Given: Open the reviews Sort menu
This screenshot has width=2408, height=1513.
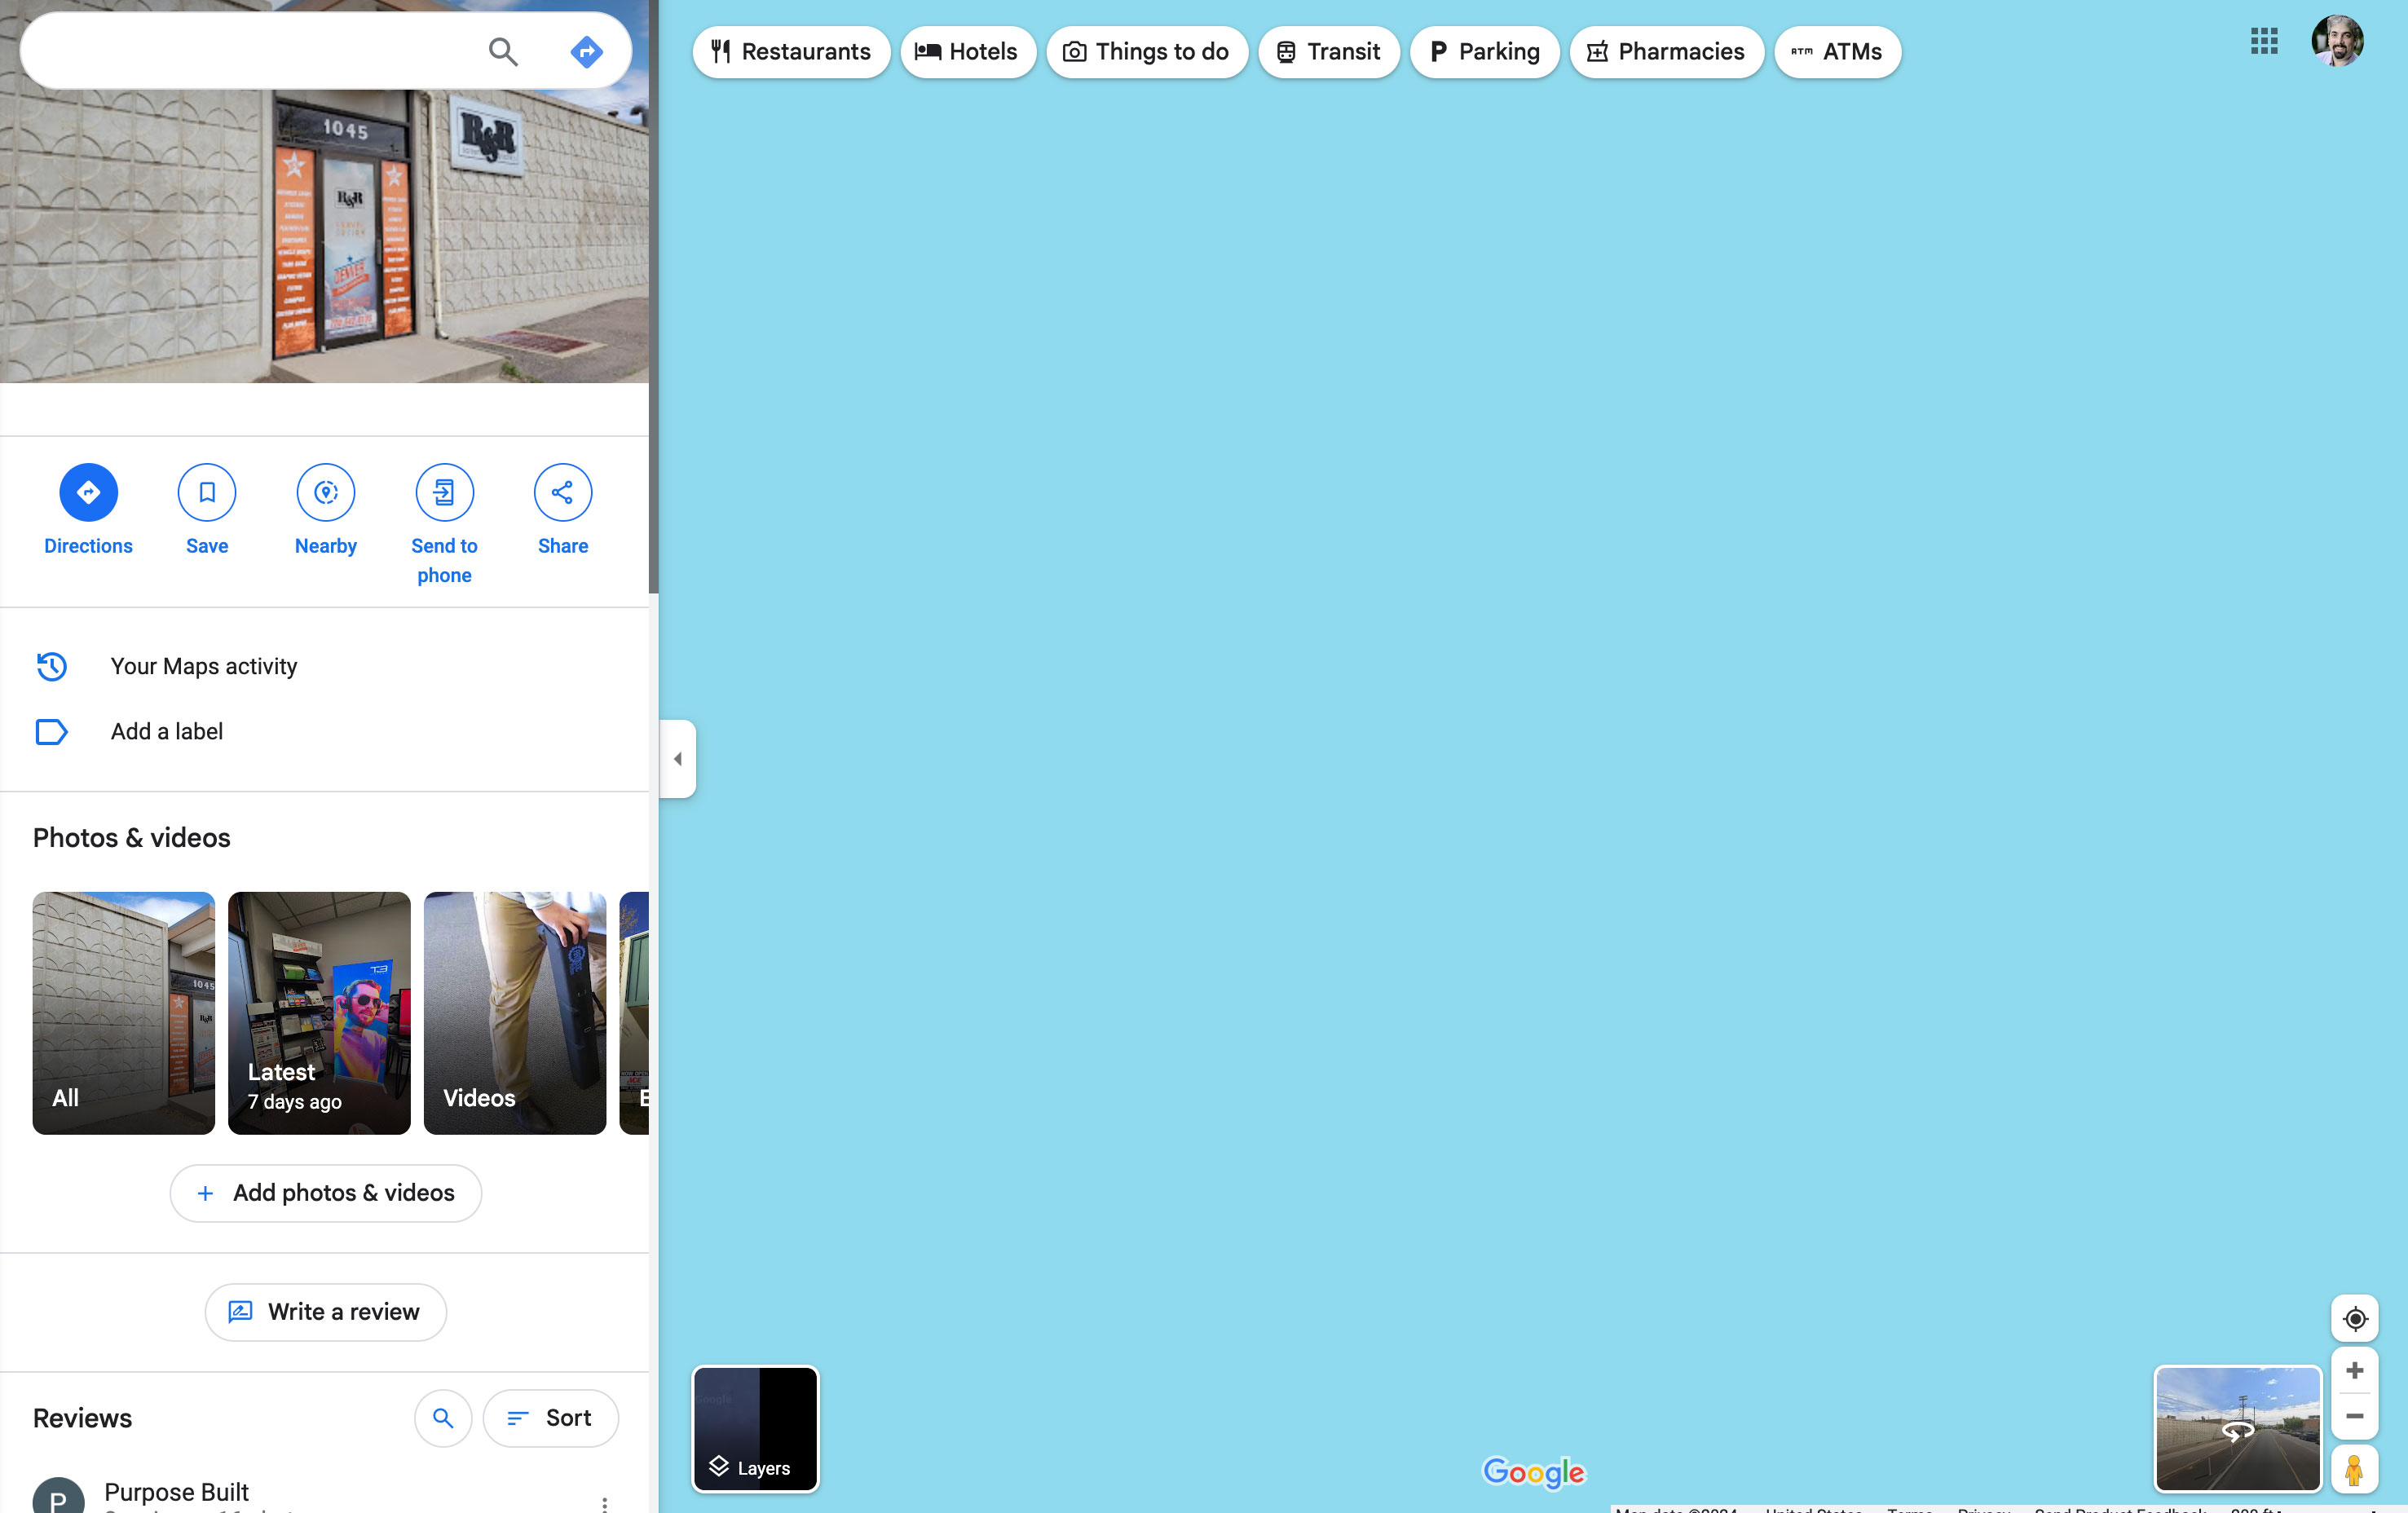Looking at the screenshot, I should 551,1418.
